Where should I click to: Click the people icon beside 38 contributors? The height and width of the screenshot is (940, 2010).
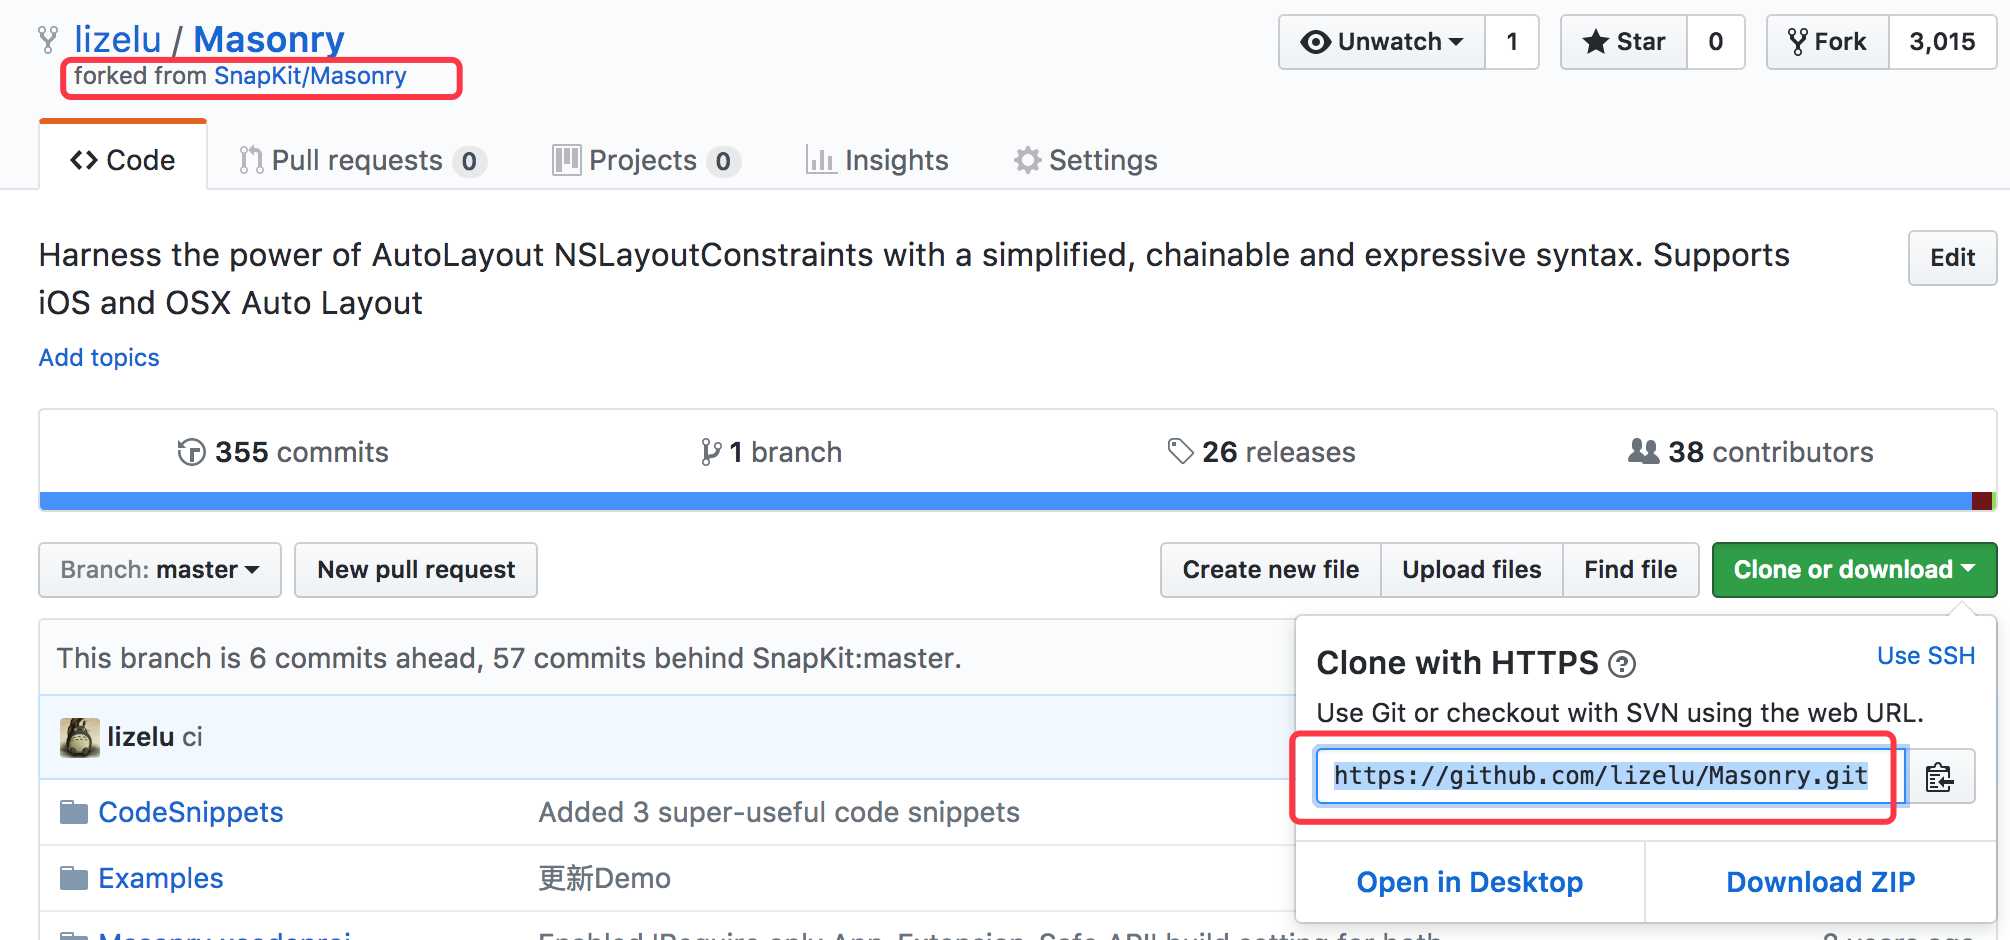(1643, 452)
